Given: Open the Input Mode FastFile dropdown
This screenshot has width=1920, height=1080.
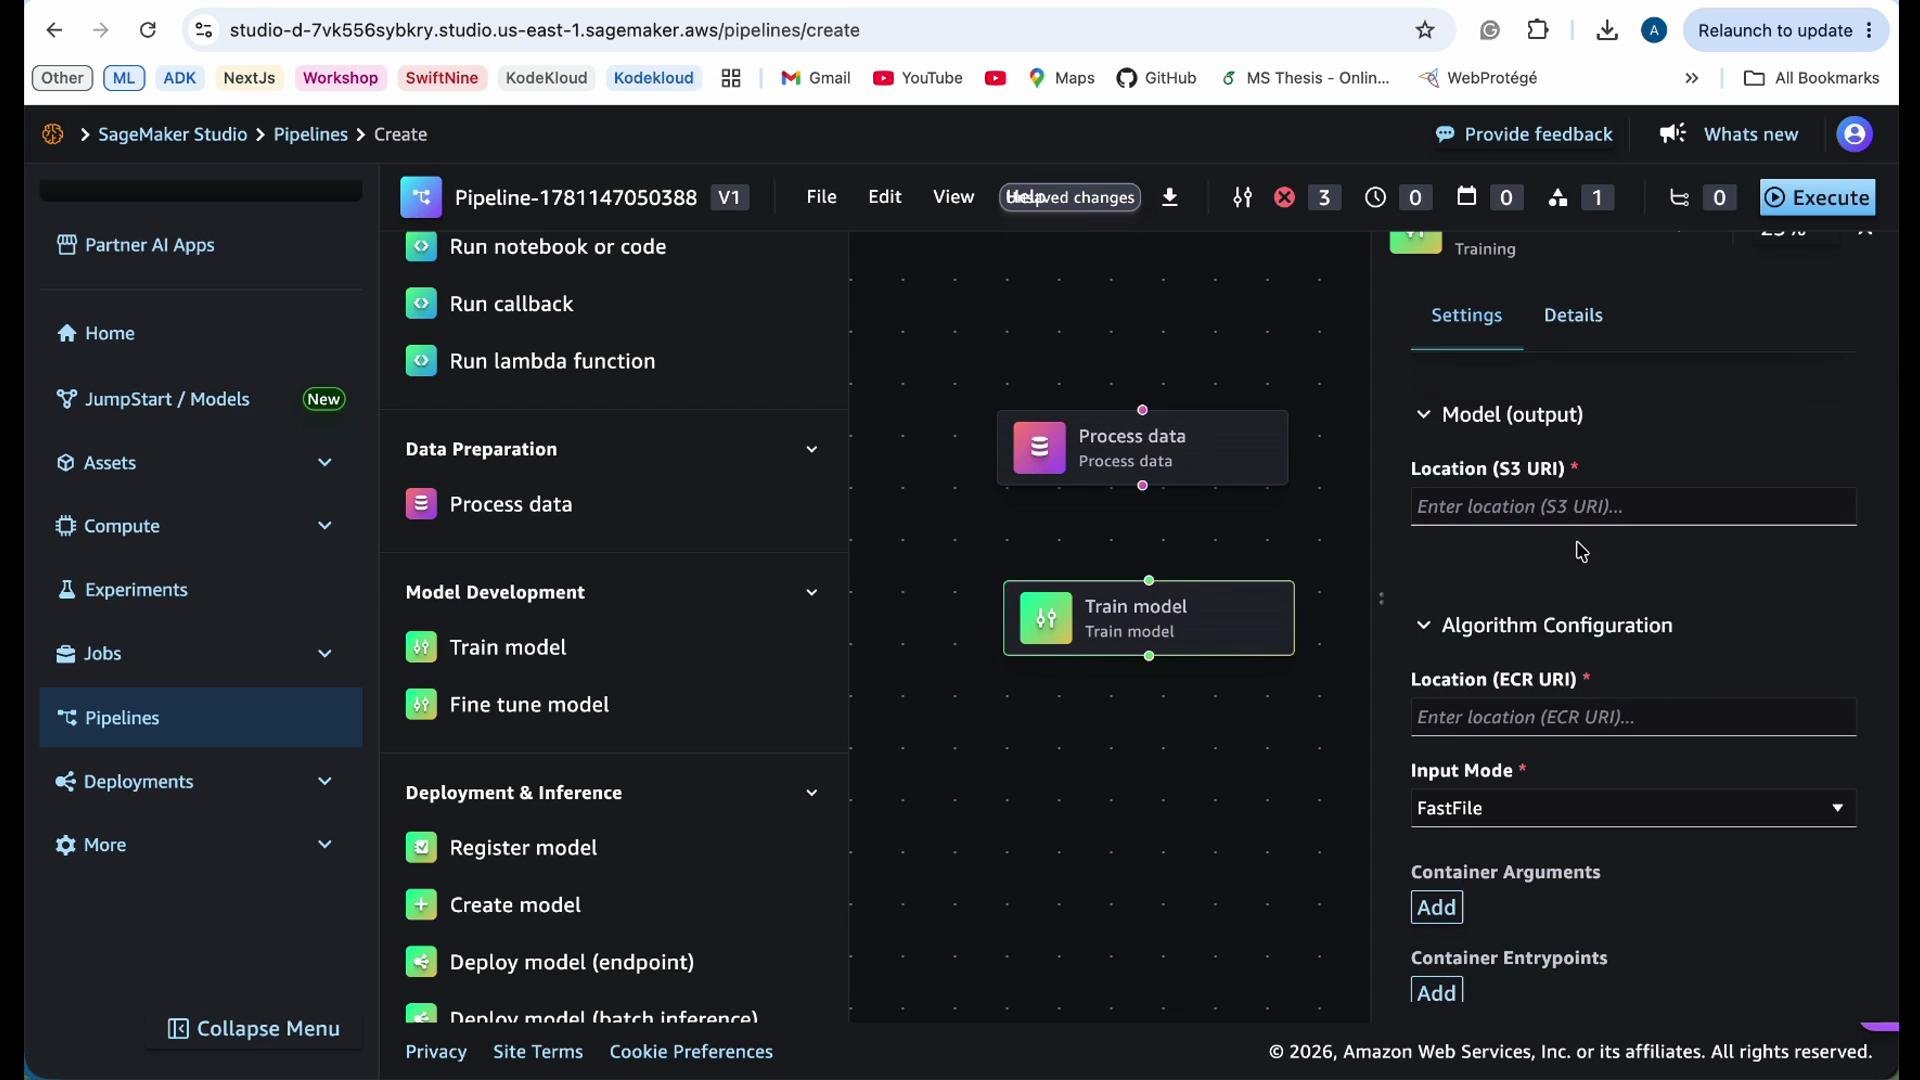Looking at the screenshot, I should 1633,809.
